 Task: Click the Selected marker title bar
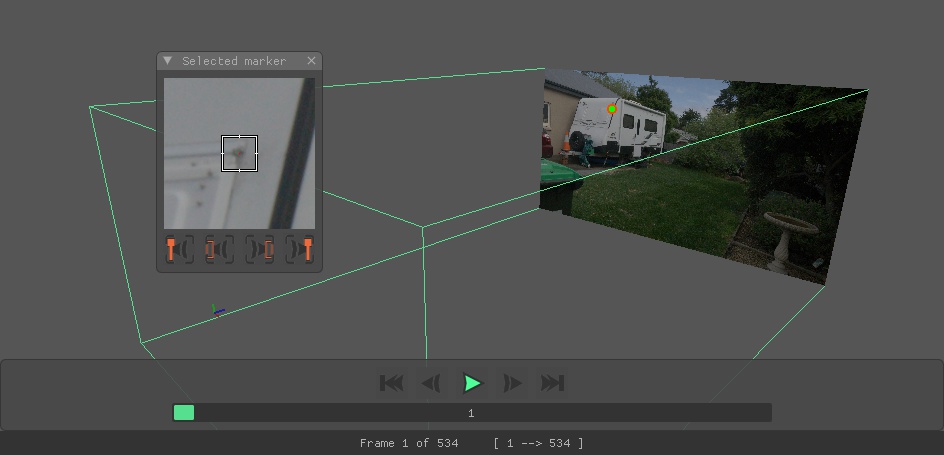point(234,61)
